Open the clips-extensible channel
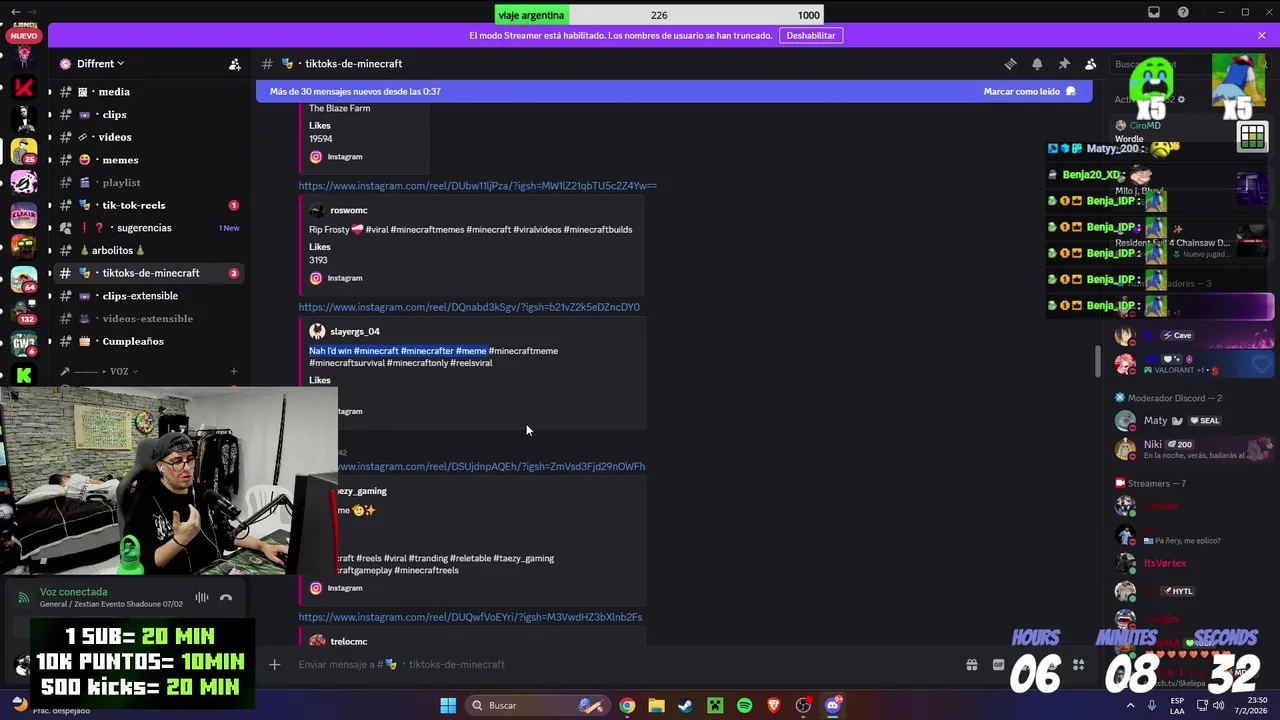1280x720 pixels. click(x=149, y=296)
